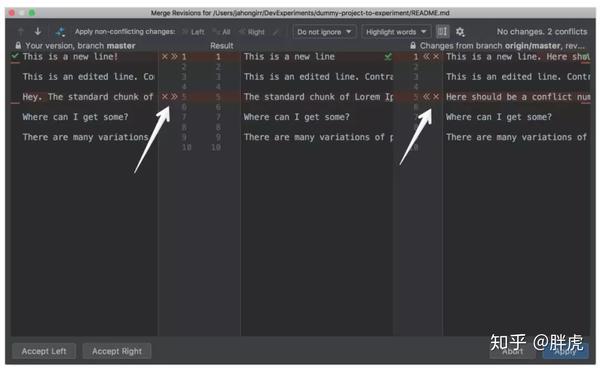
Task: Click the Accept Right button
Action: click(117, 351)
